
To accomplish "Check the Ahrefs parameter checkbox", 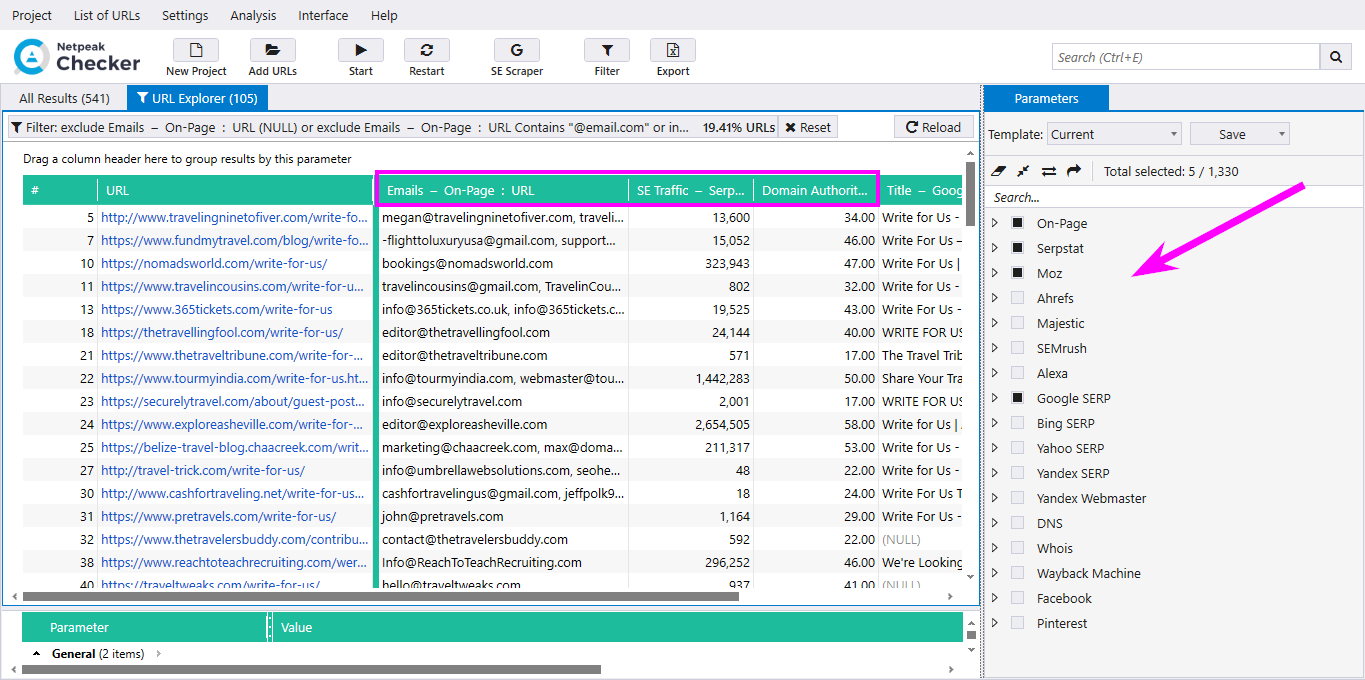I will coord(1017,298).
